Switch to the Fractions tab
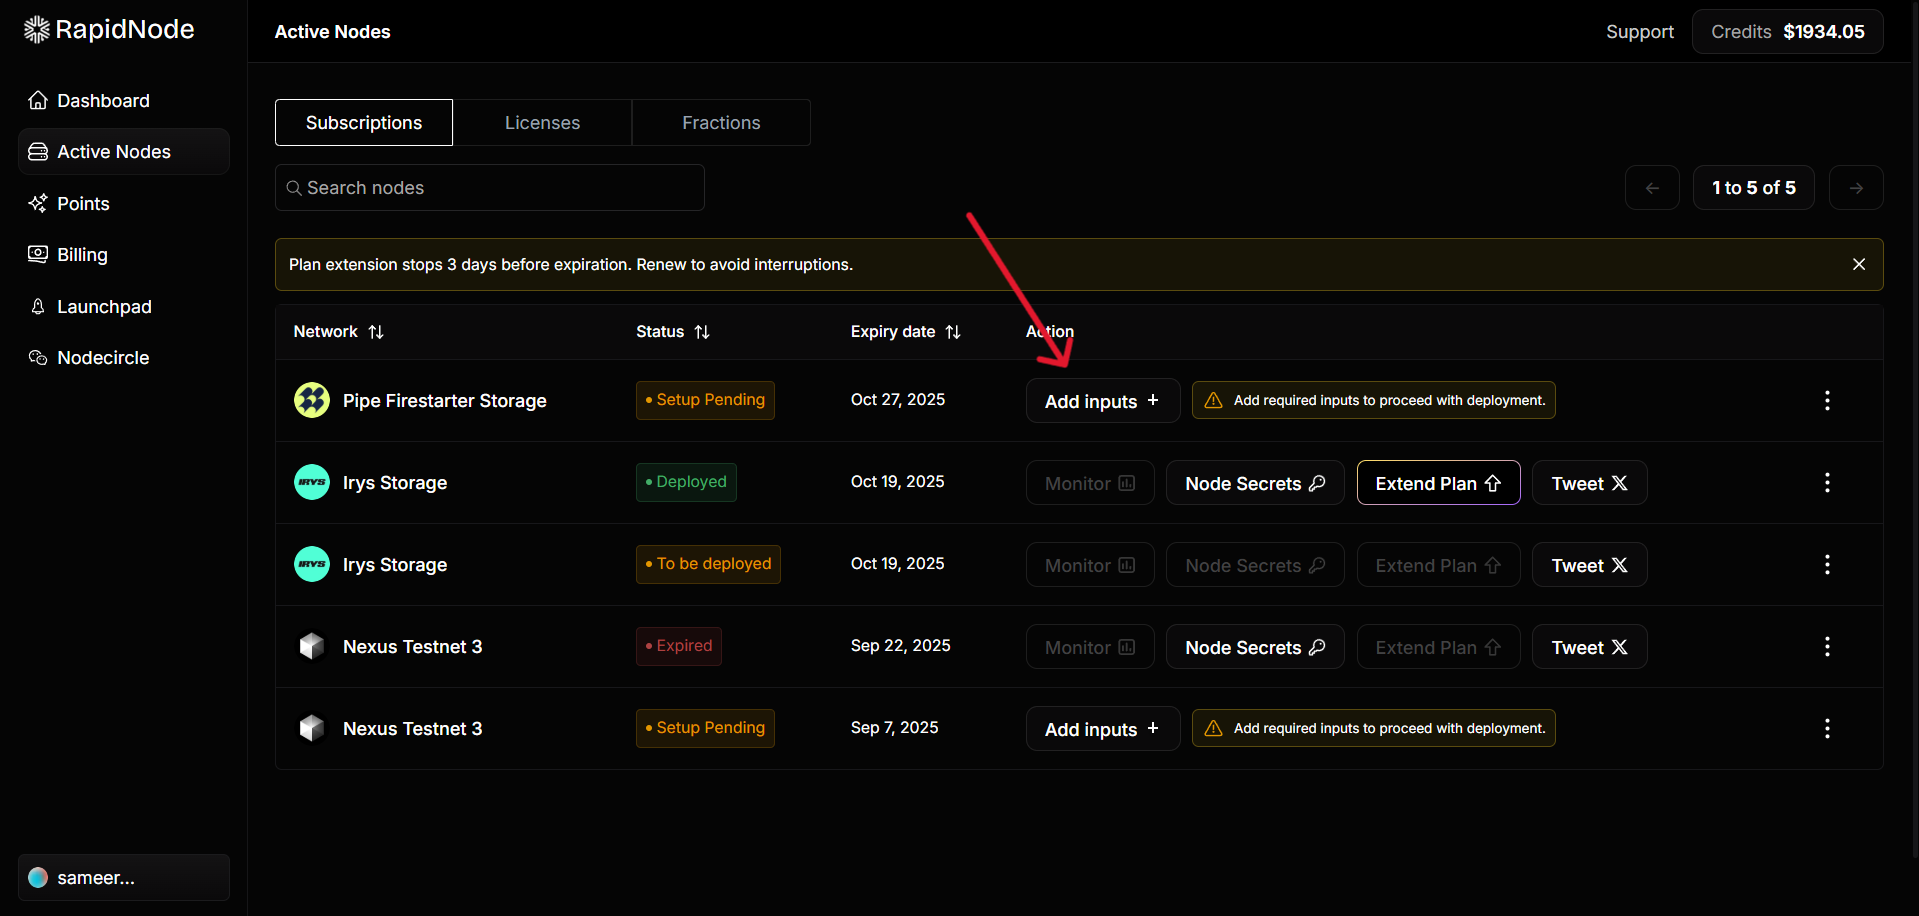The width and height of the screenshot is (1919, 916). click(x=721, y=123)
